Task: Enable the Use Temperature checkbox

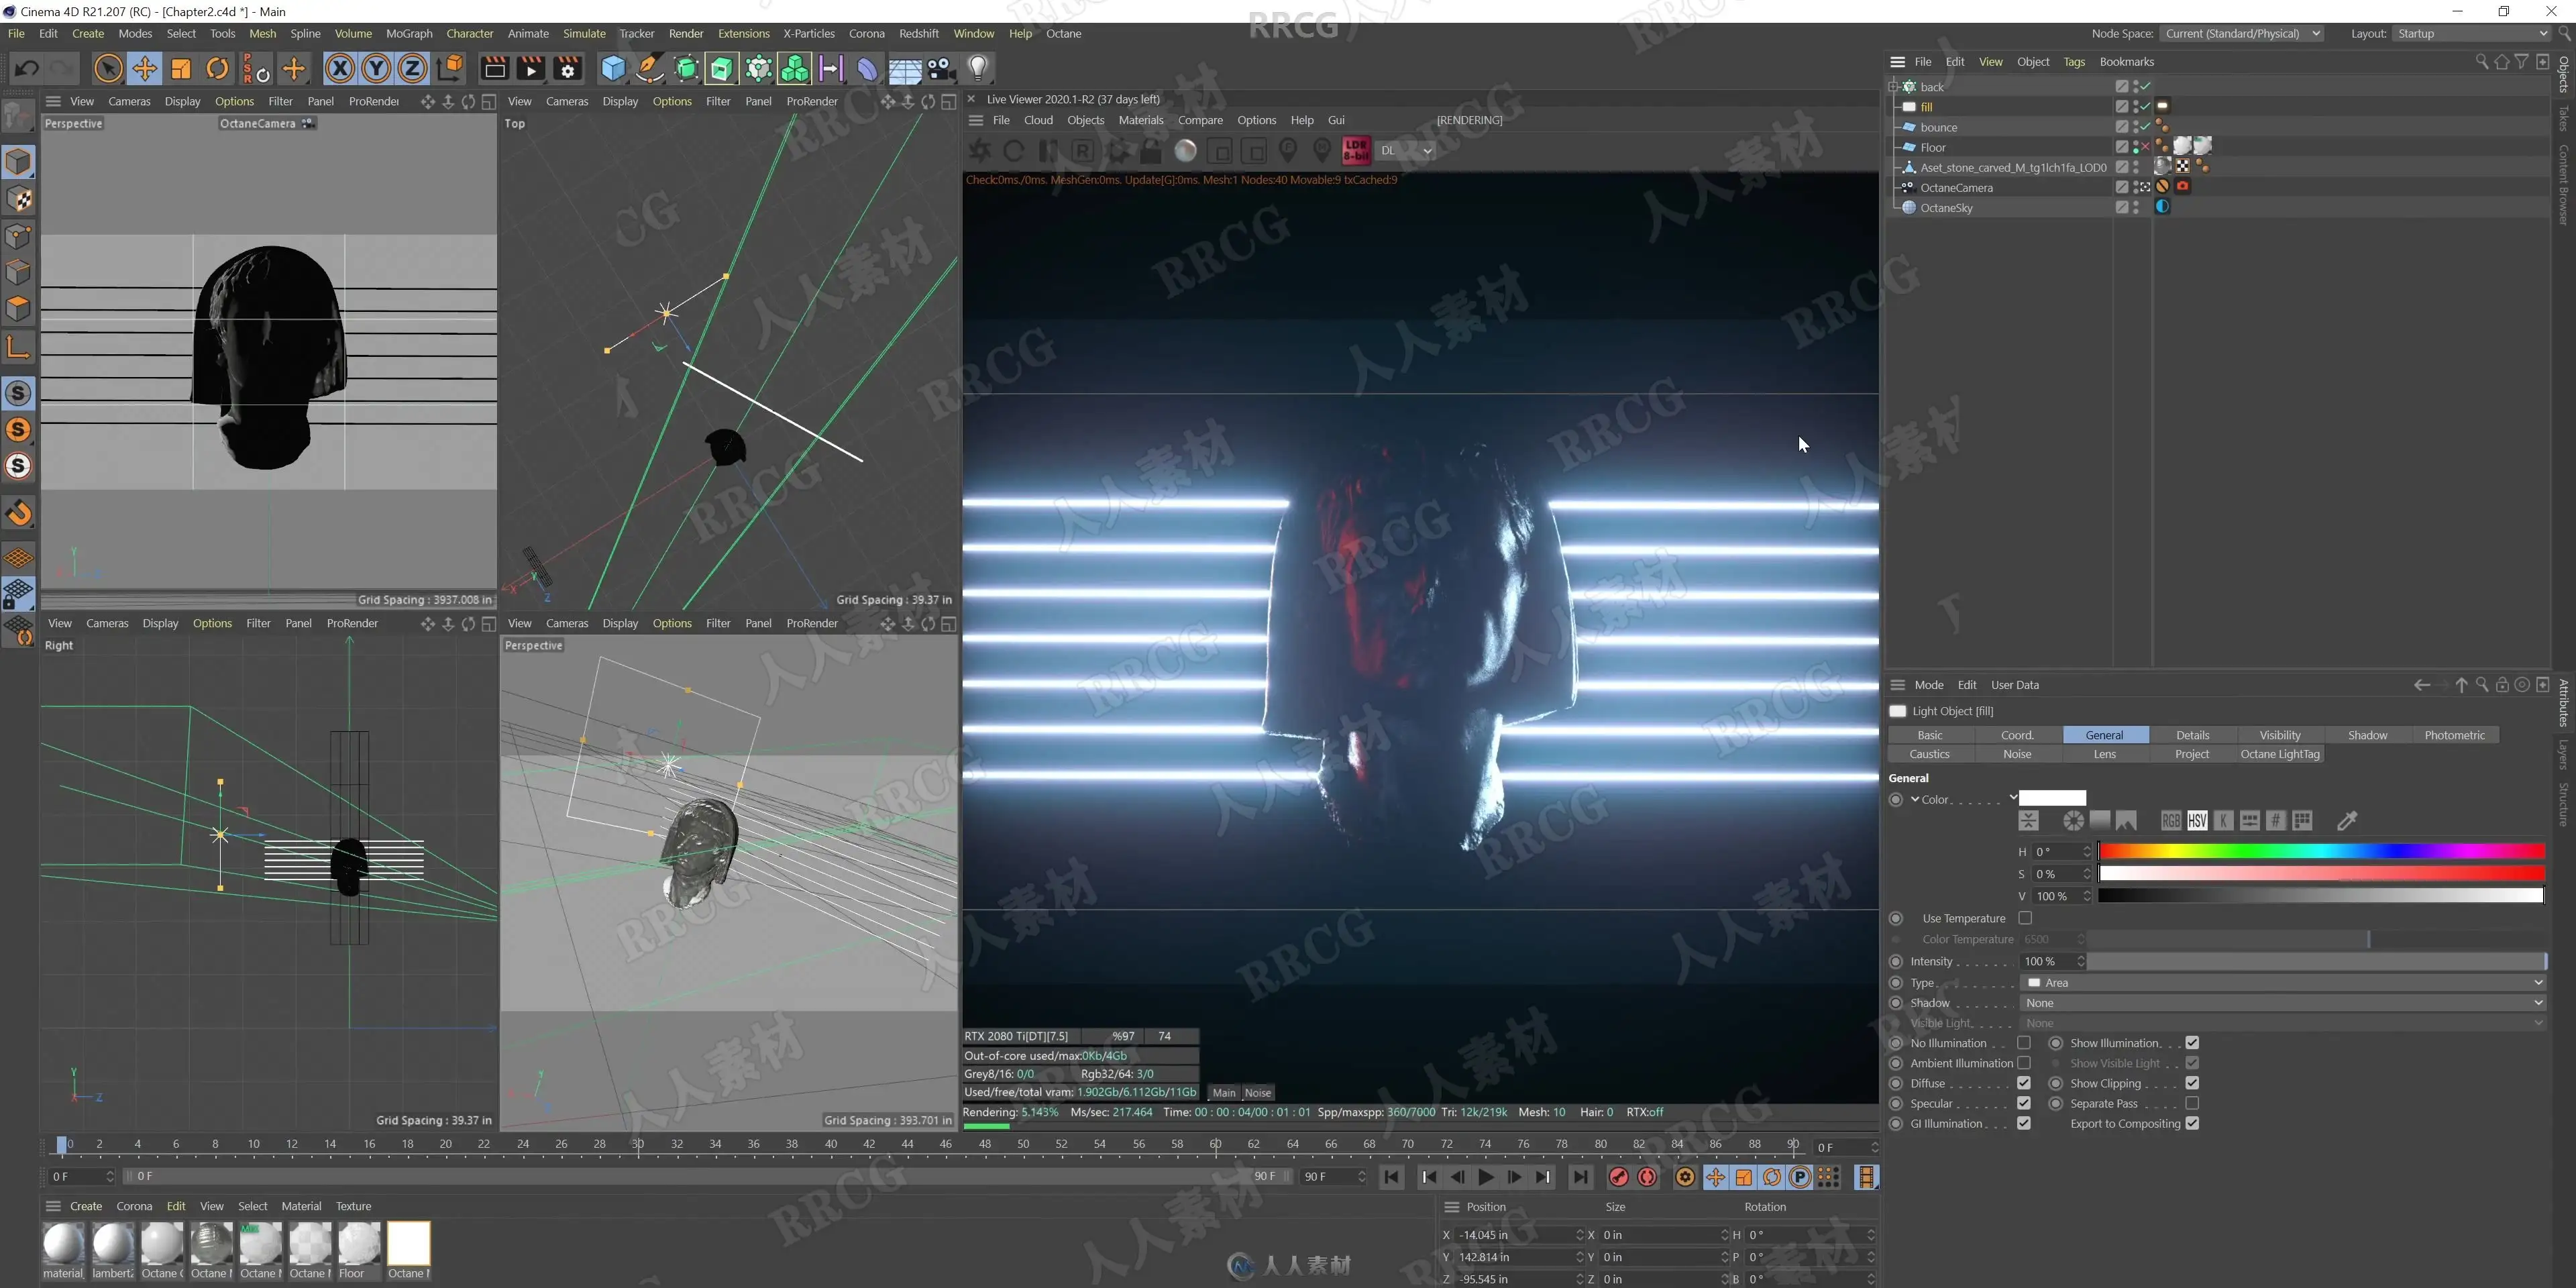Action: coord(2025,918)
